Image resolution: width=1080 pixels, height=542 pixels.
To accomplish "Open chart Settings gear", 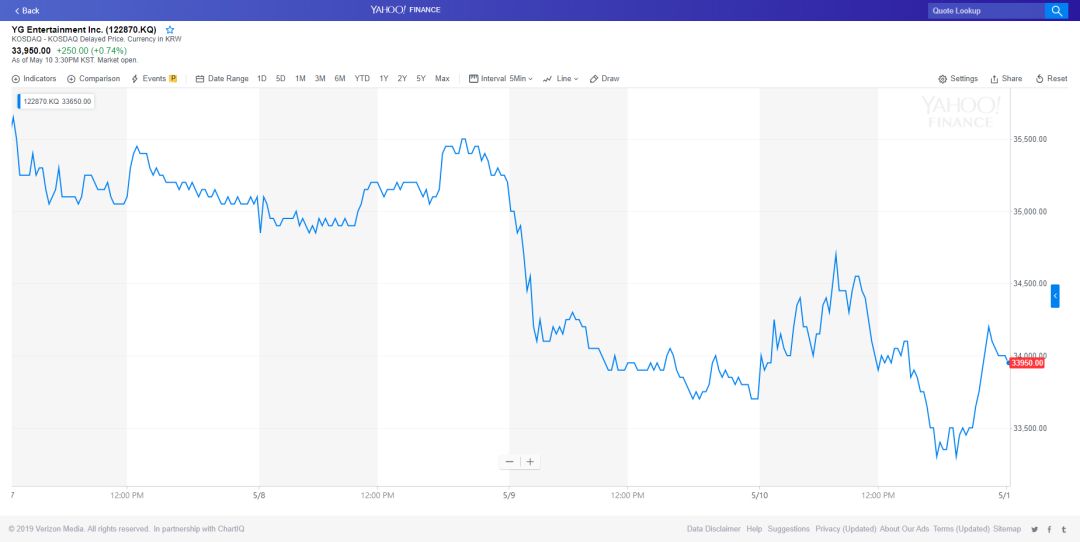I will [x=958, y=79].
